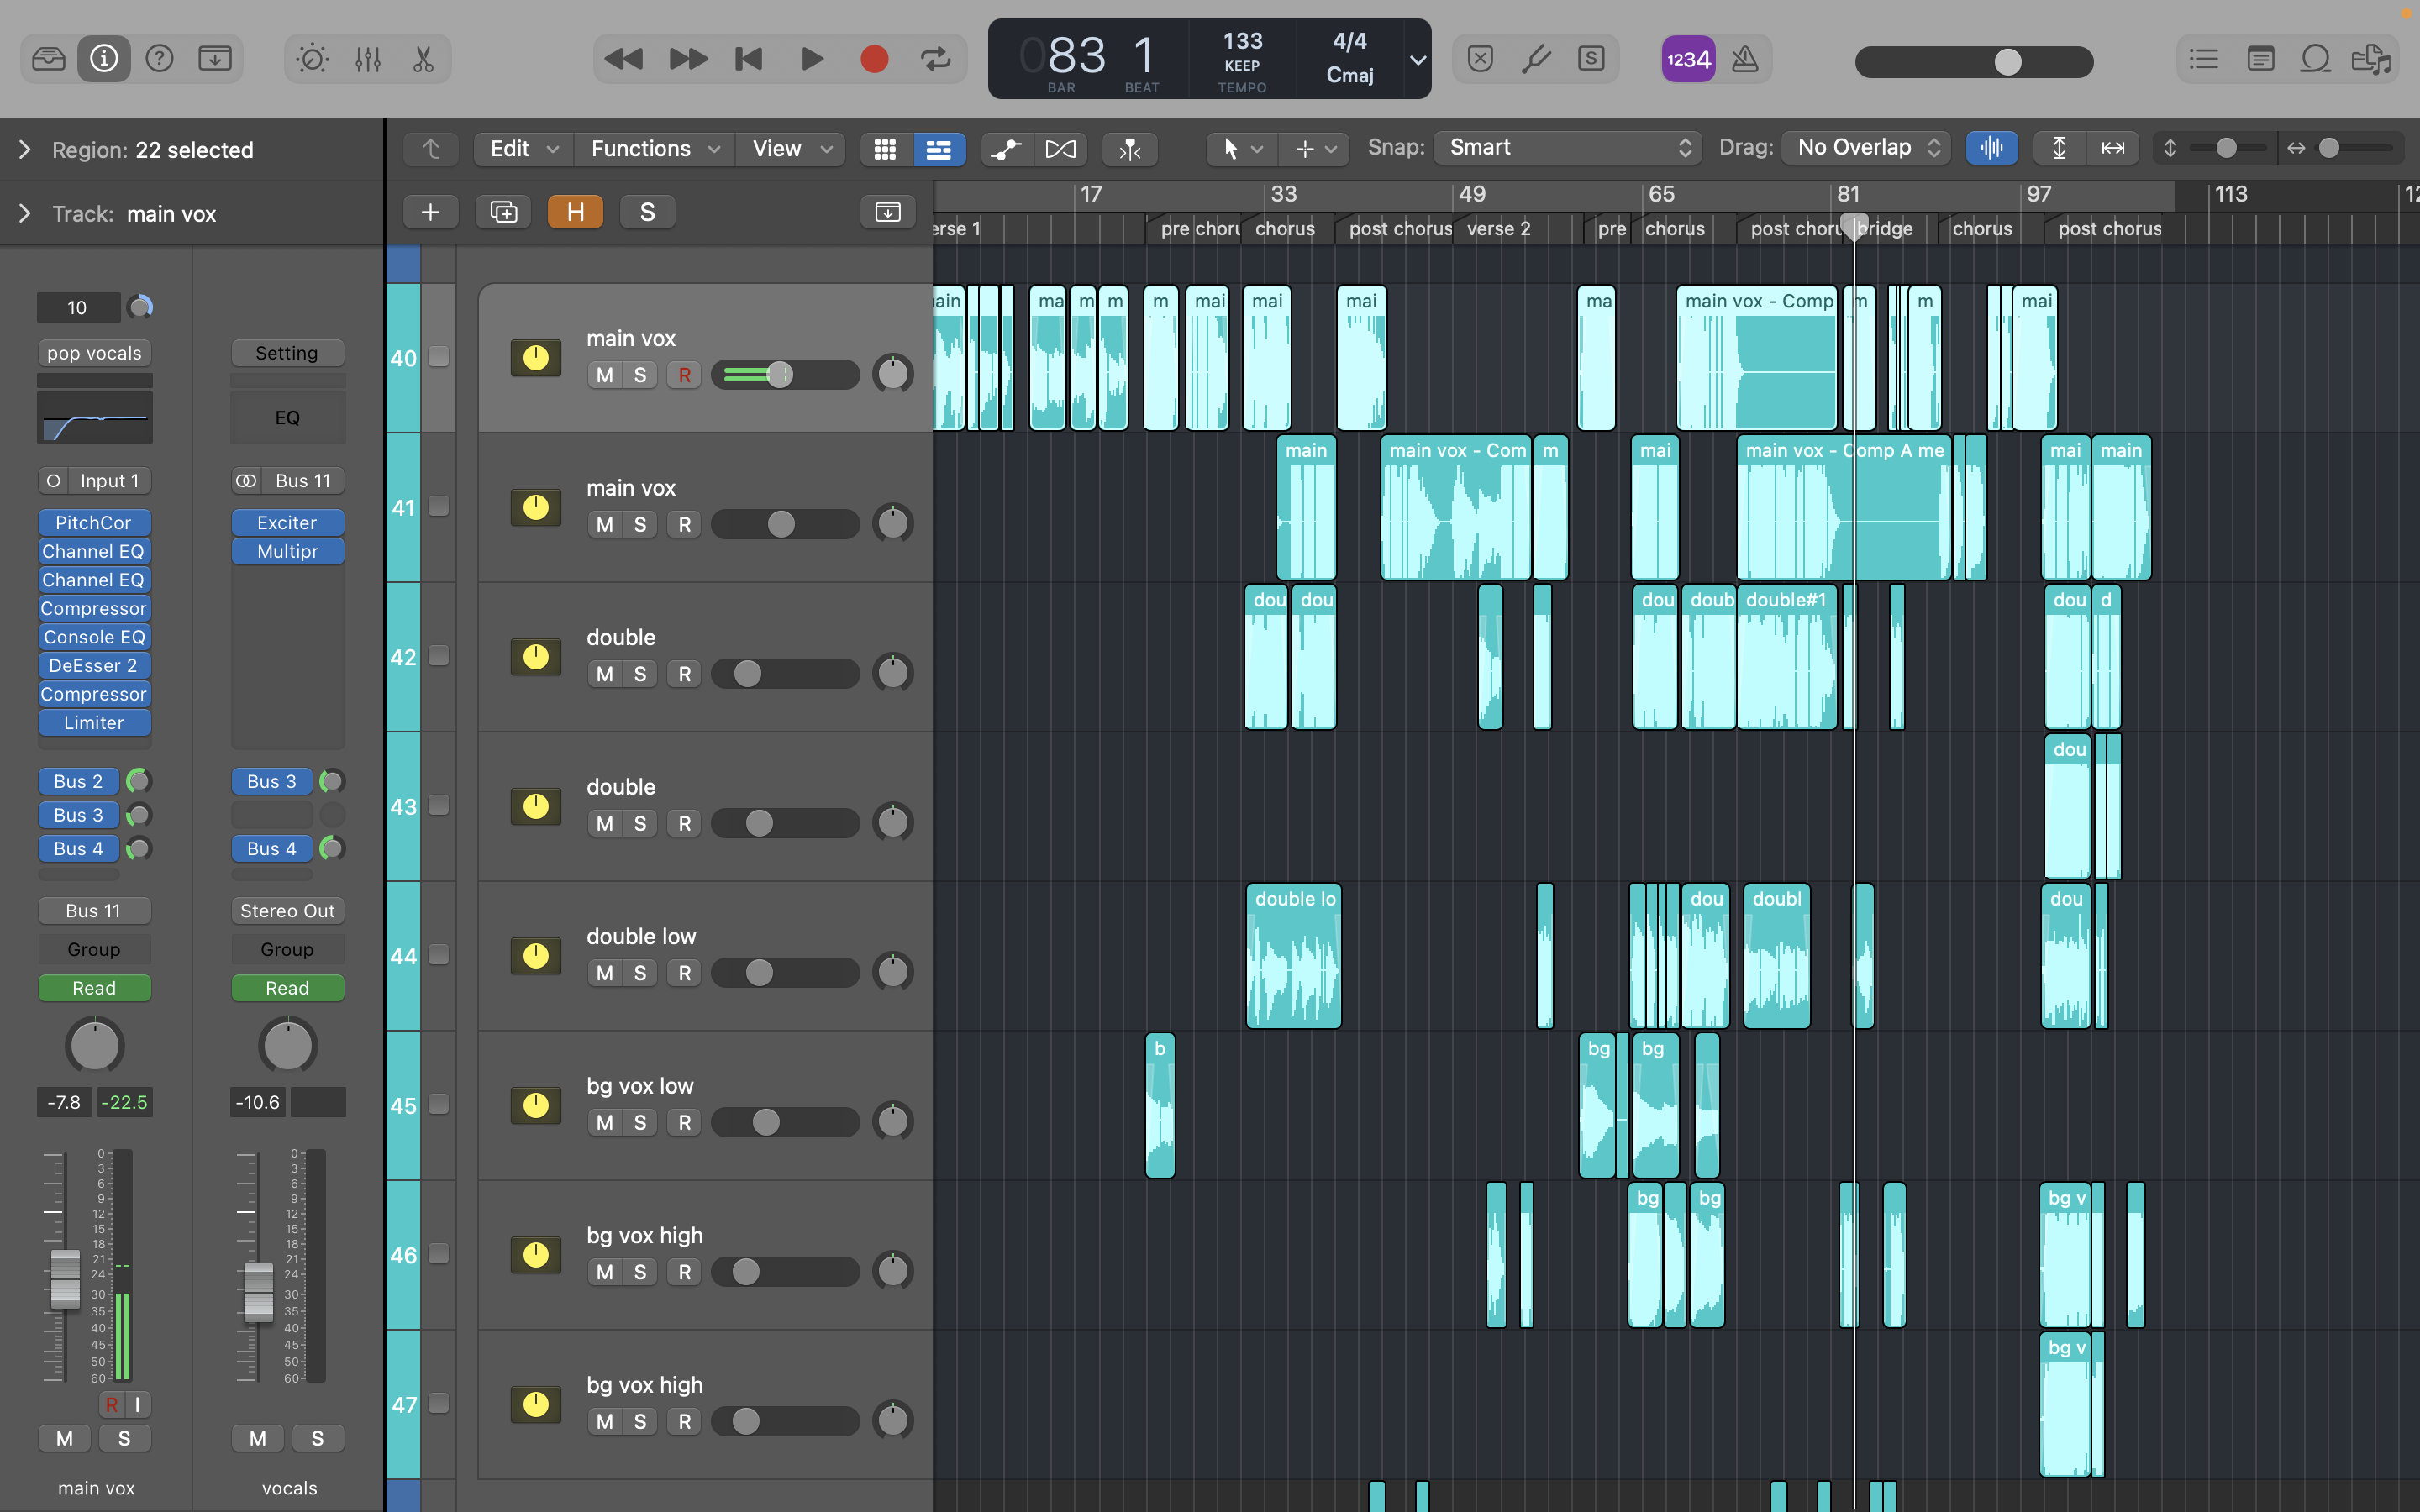Show the Mixer icon in the toolbar
This screenshot has height=1512, width=2420.
click(x=367, y=59)
